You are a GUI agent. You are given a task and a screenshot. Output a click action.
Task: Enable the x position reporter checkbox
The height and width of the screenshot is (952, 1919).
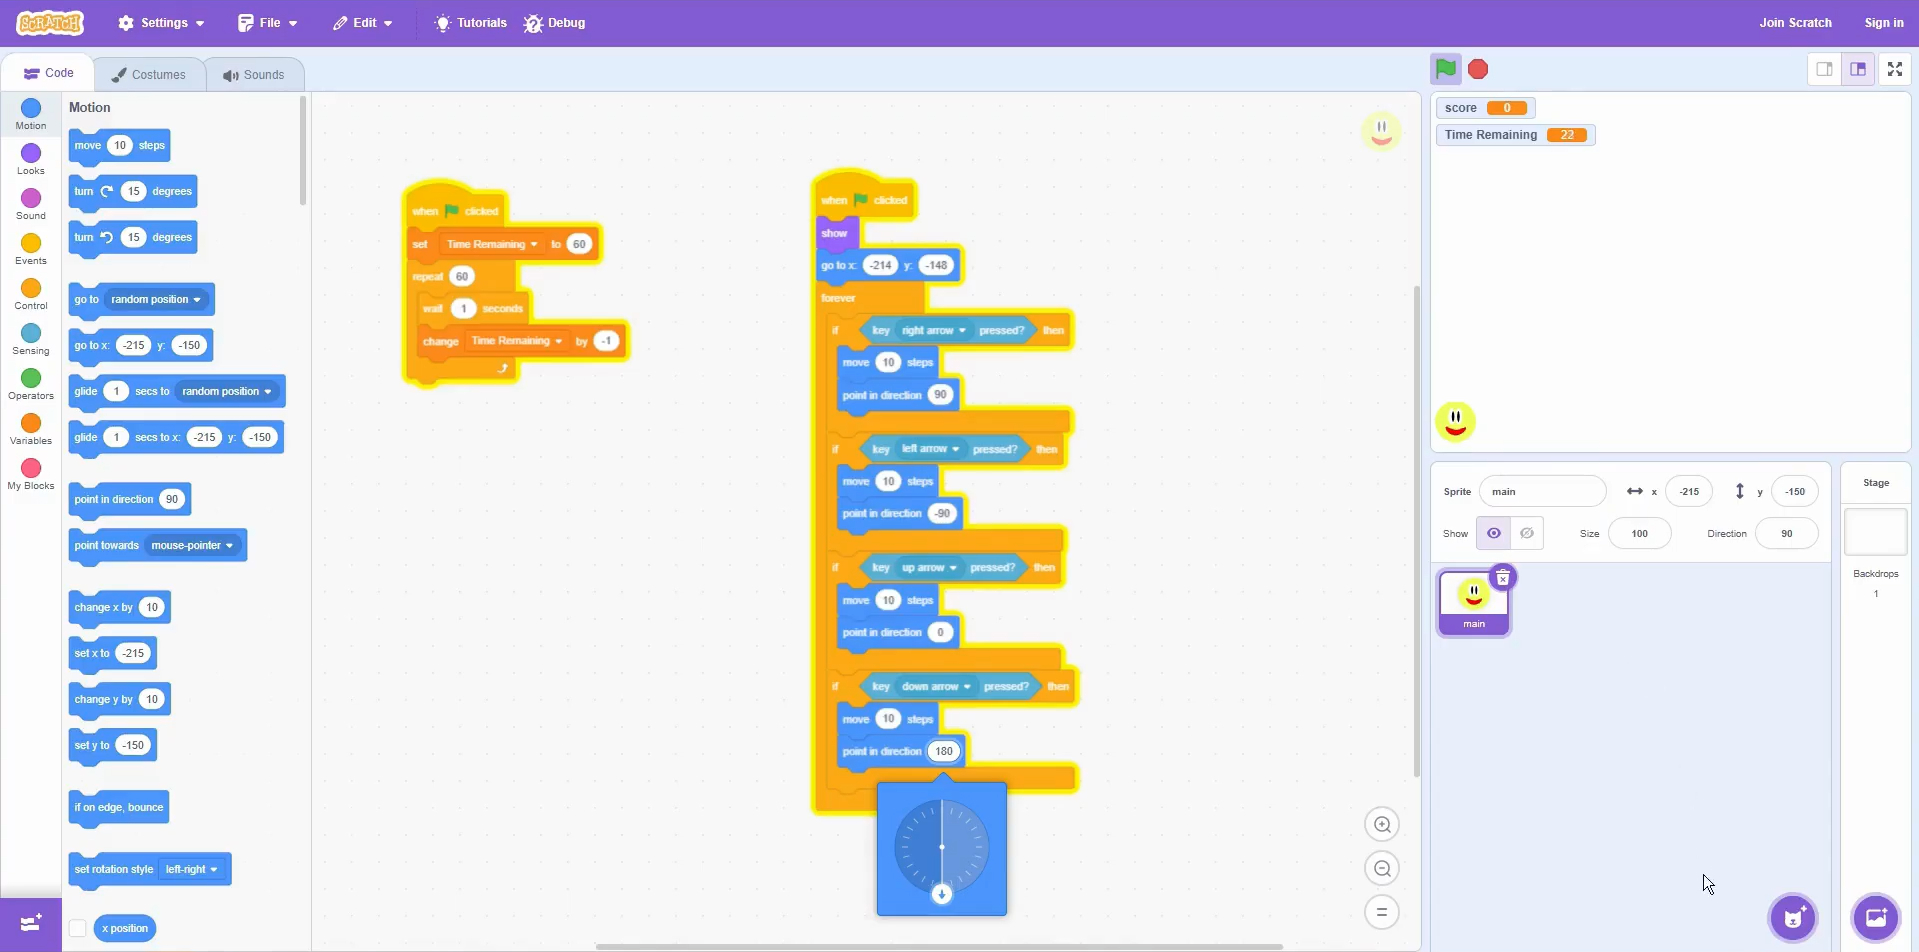[78, 928]
